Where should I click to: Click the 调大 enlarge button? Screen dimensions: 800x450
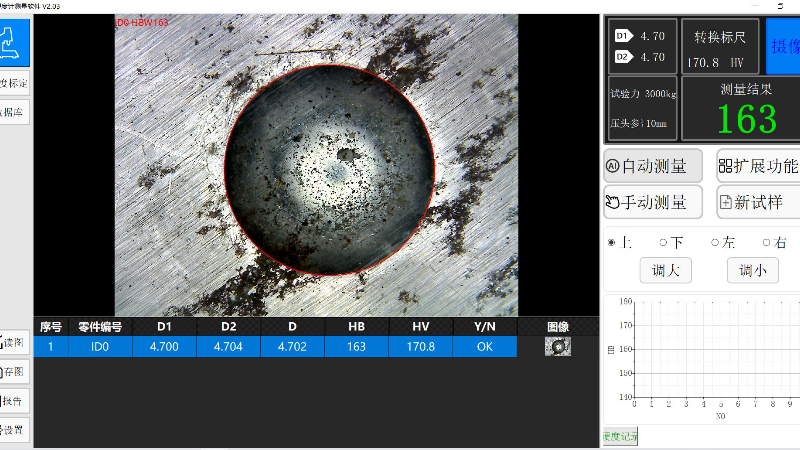(665, 270)
